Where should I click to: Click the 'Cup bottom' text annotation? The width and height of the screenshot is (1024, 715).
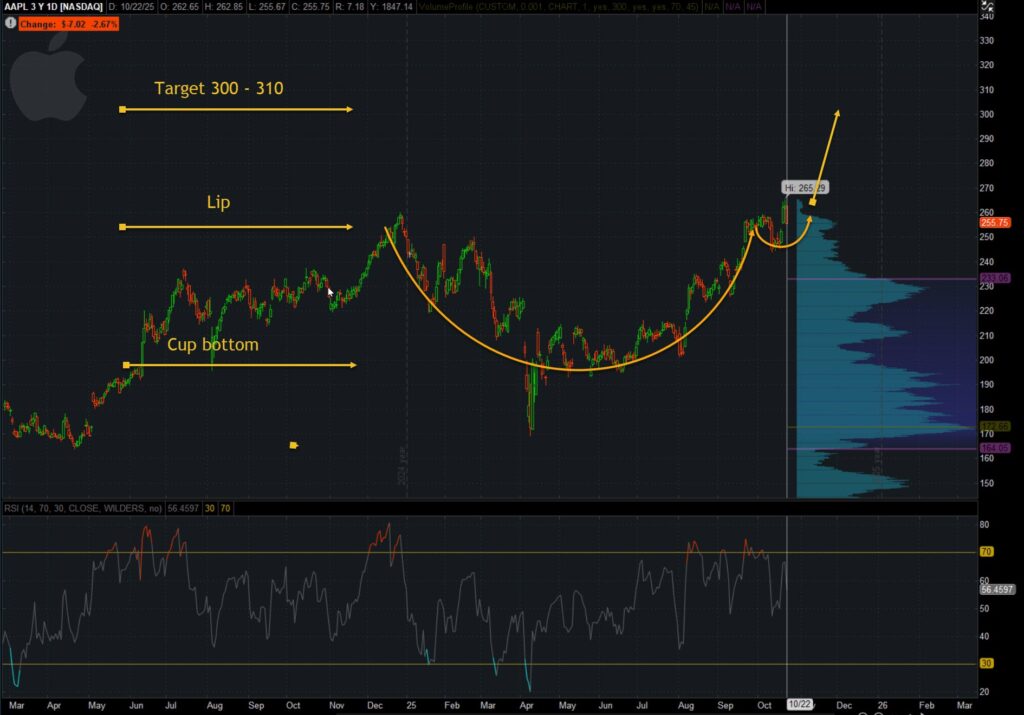pyautogui.click(x=213, y=345)
